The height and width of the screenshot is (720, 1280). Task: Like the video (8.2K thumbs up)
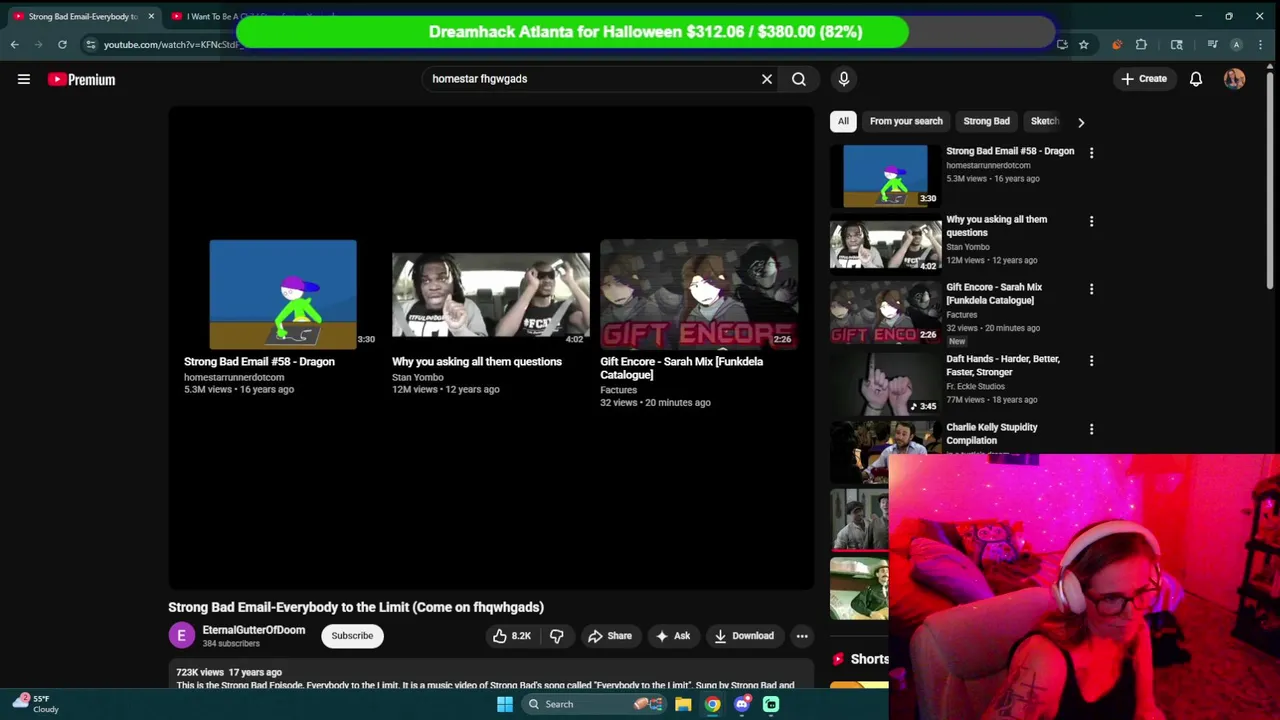click(512, 636)
